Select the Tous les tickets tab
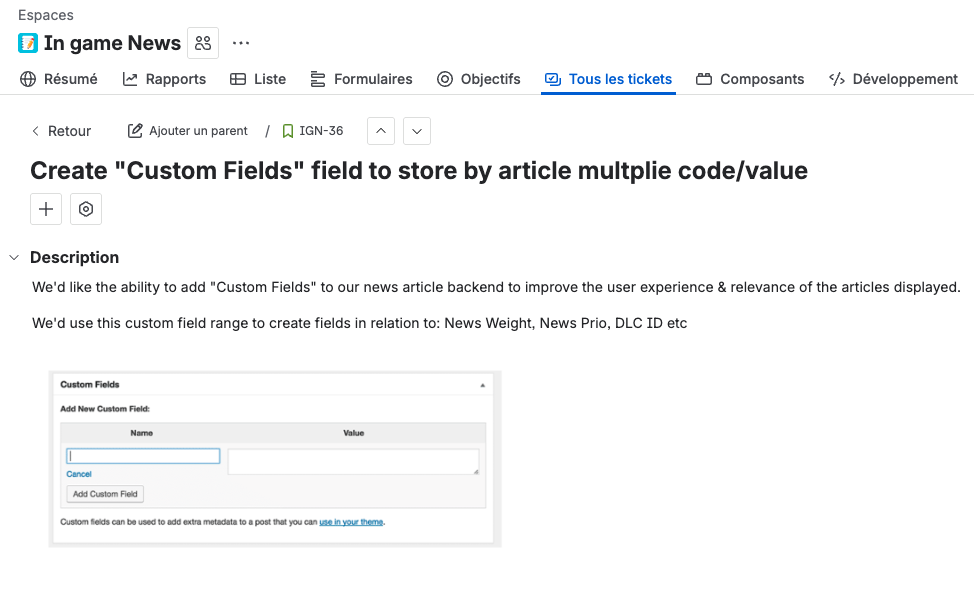The height and width of the screenshot is (597, 974). point(608,79)
